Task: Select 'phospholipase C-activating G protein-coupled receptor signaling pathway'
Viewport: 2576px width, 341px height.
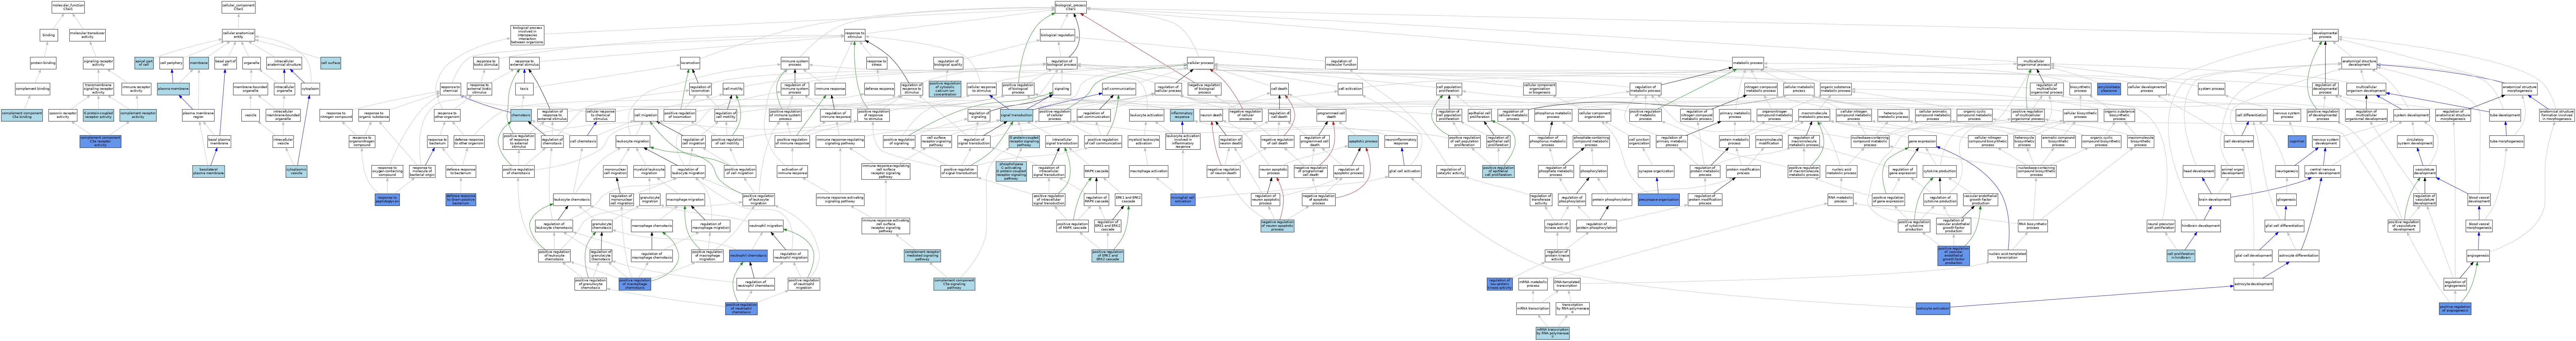Action: point(1011,171)
